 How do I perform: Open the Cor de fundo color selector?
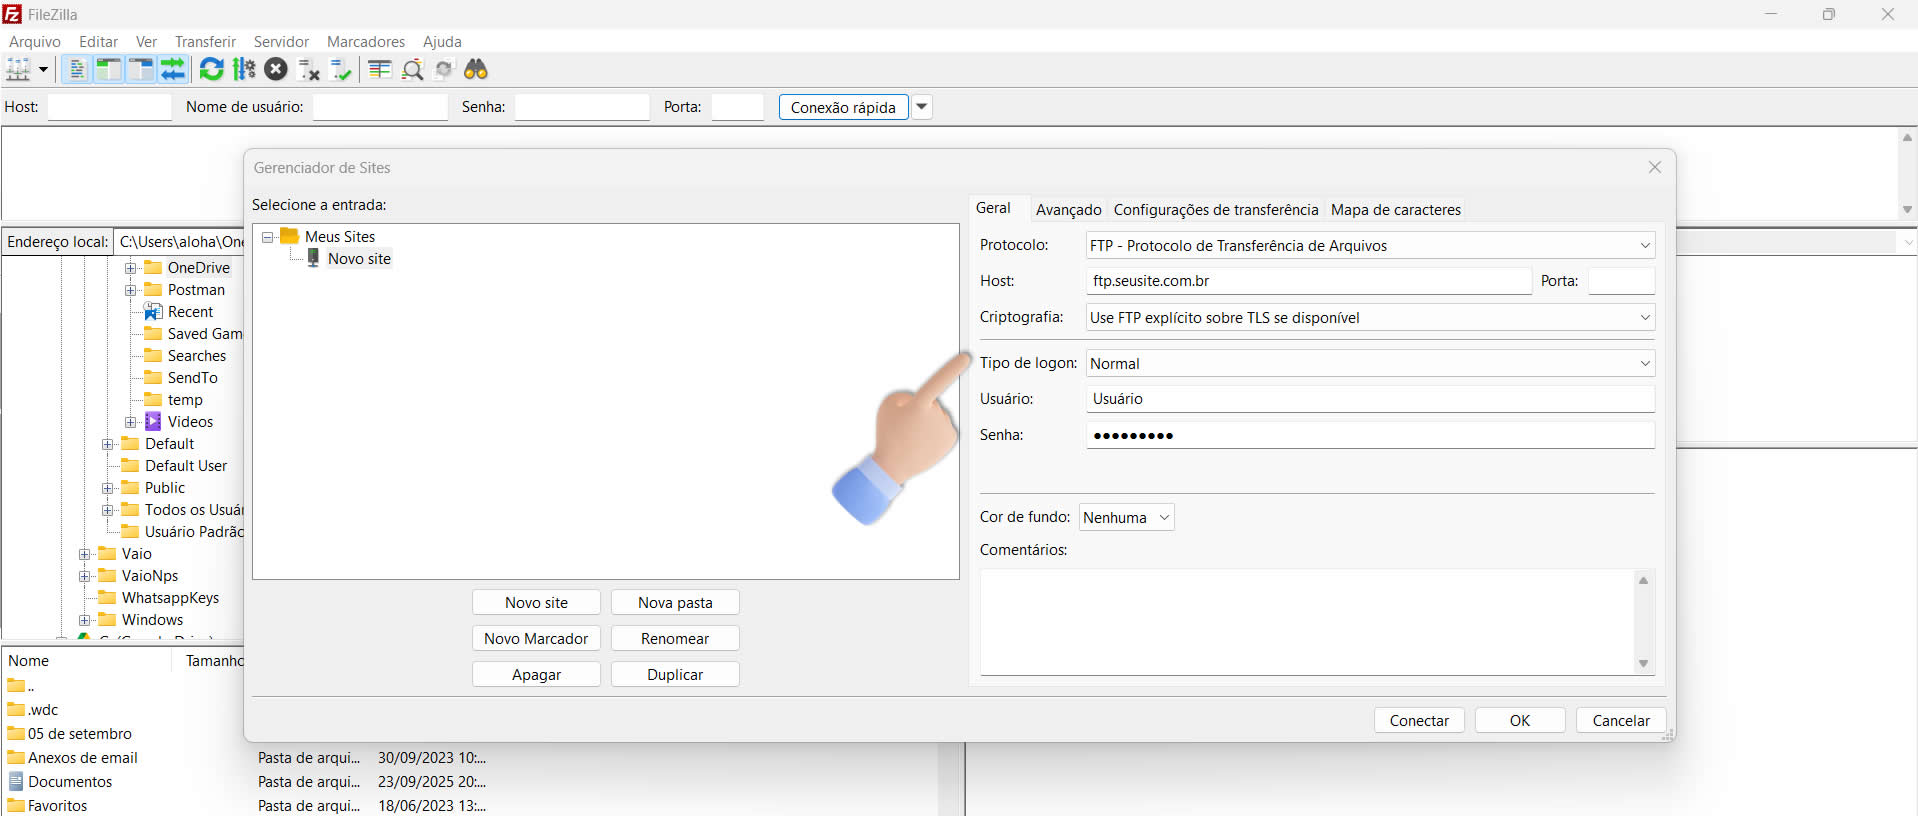[1125, 518]
